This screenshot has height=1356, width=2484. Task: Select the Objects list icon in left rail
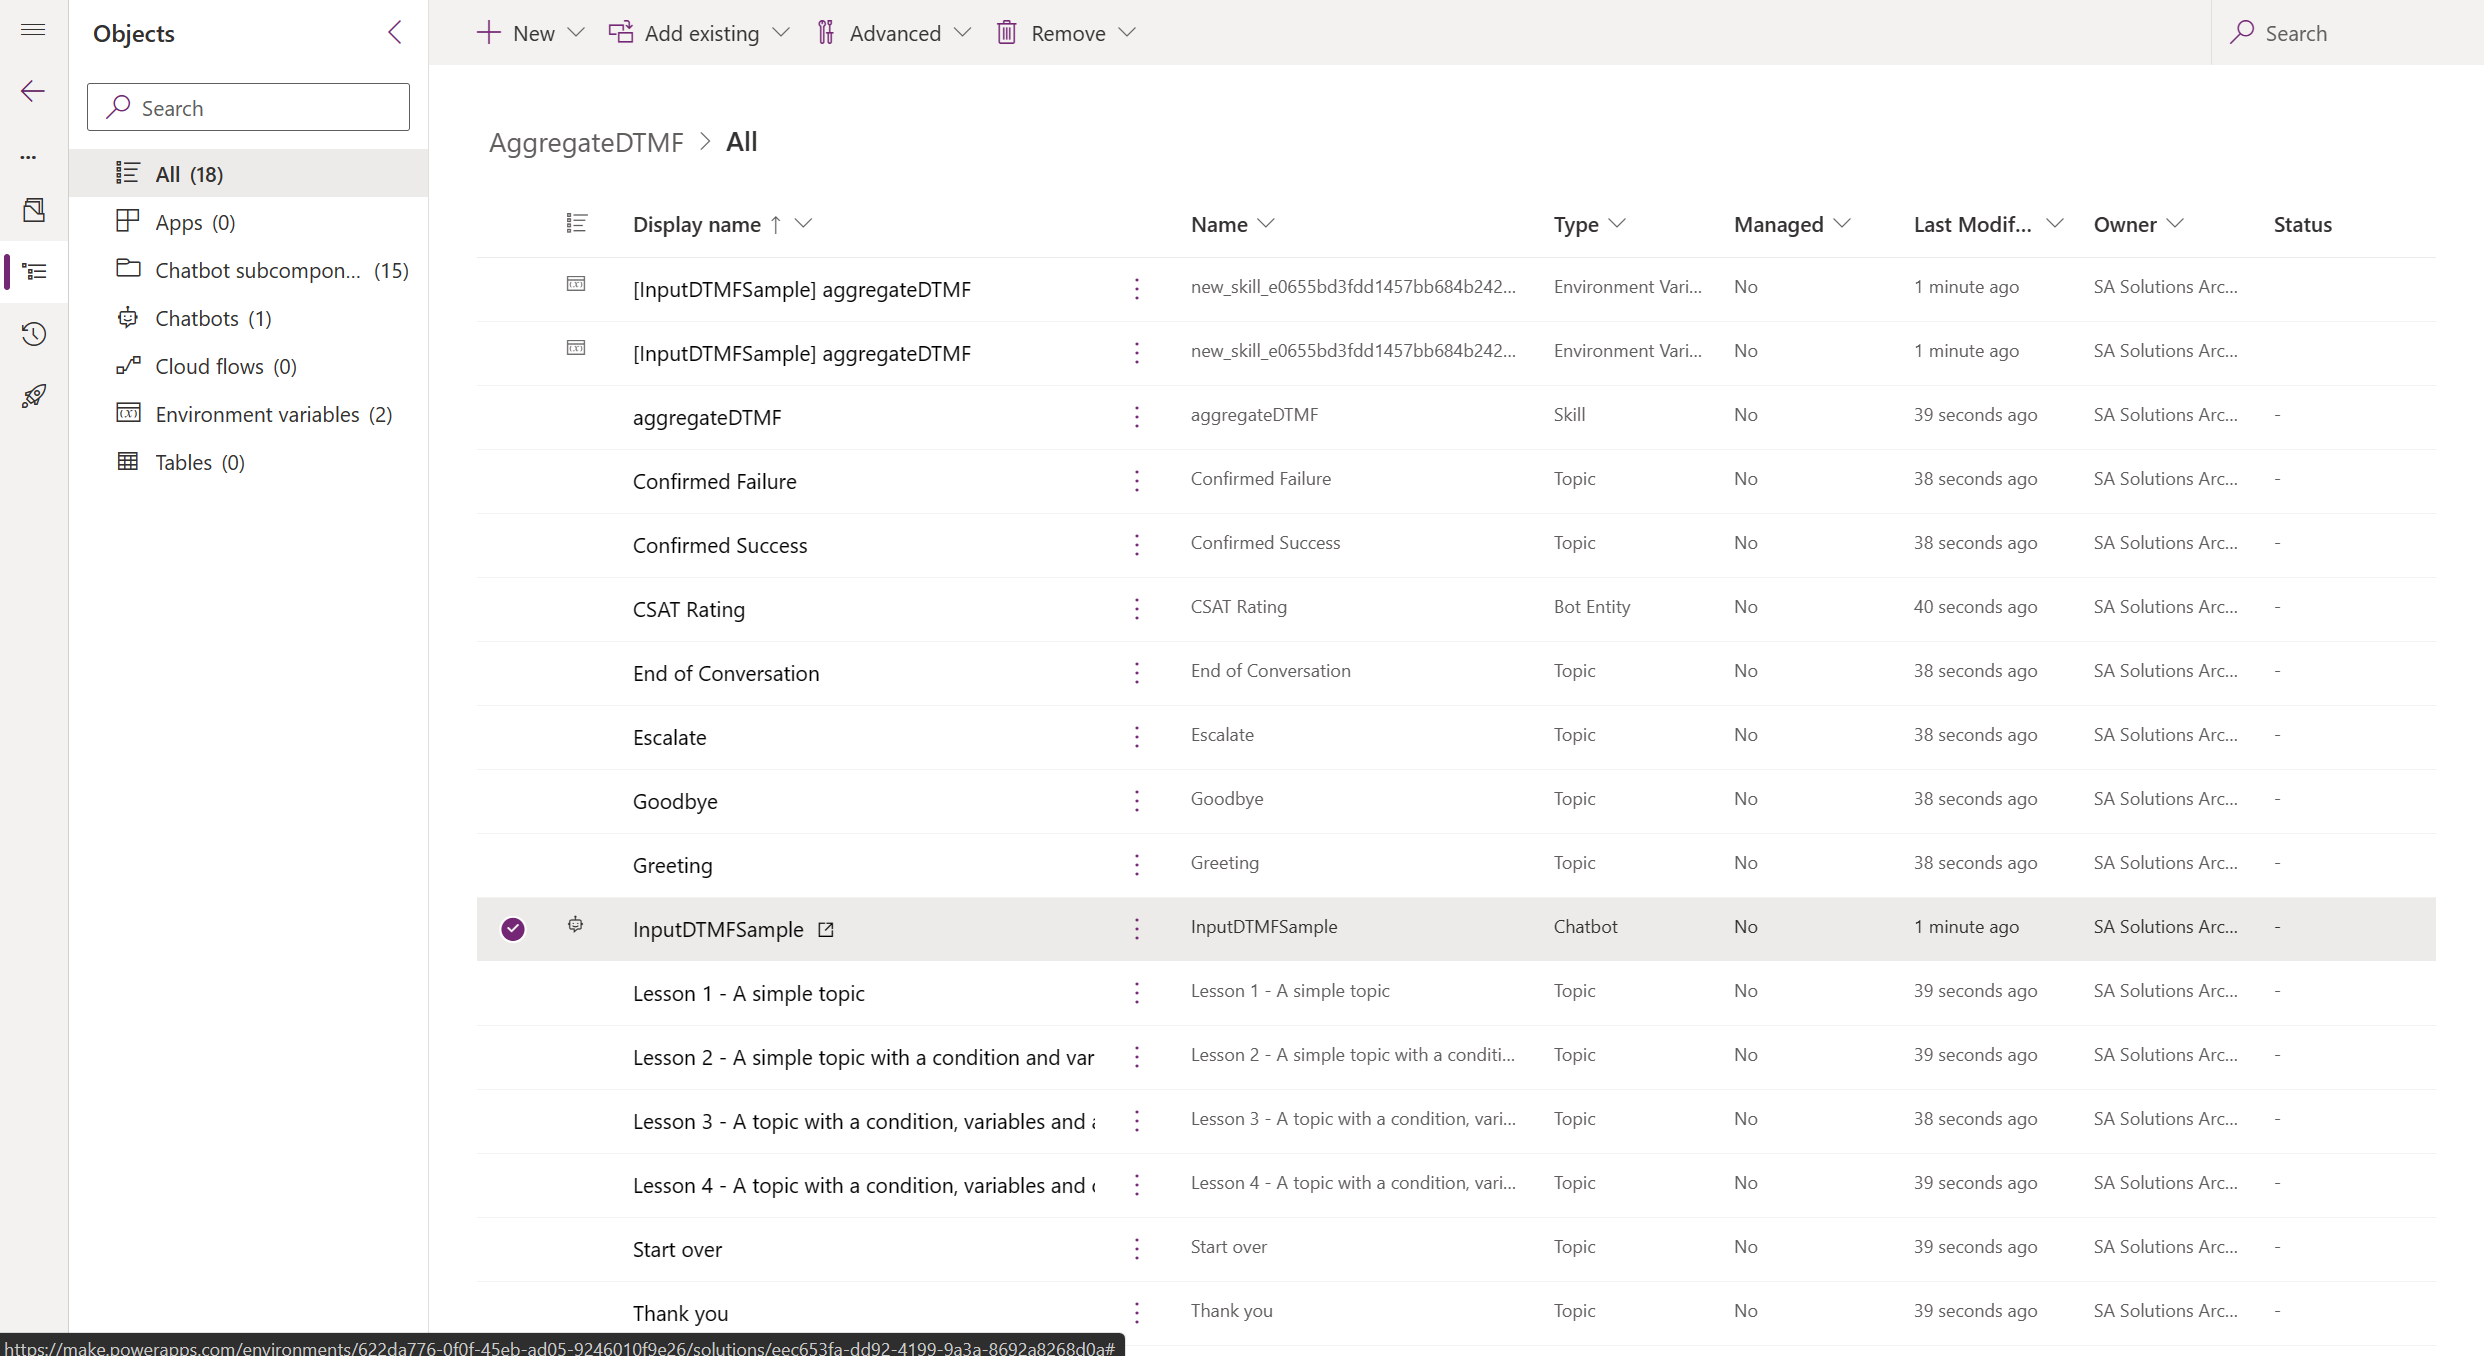[x=35, y=271]
